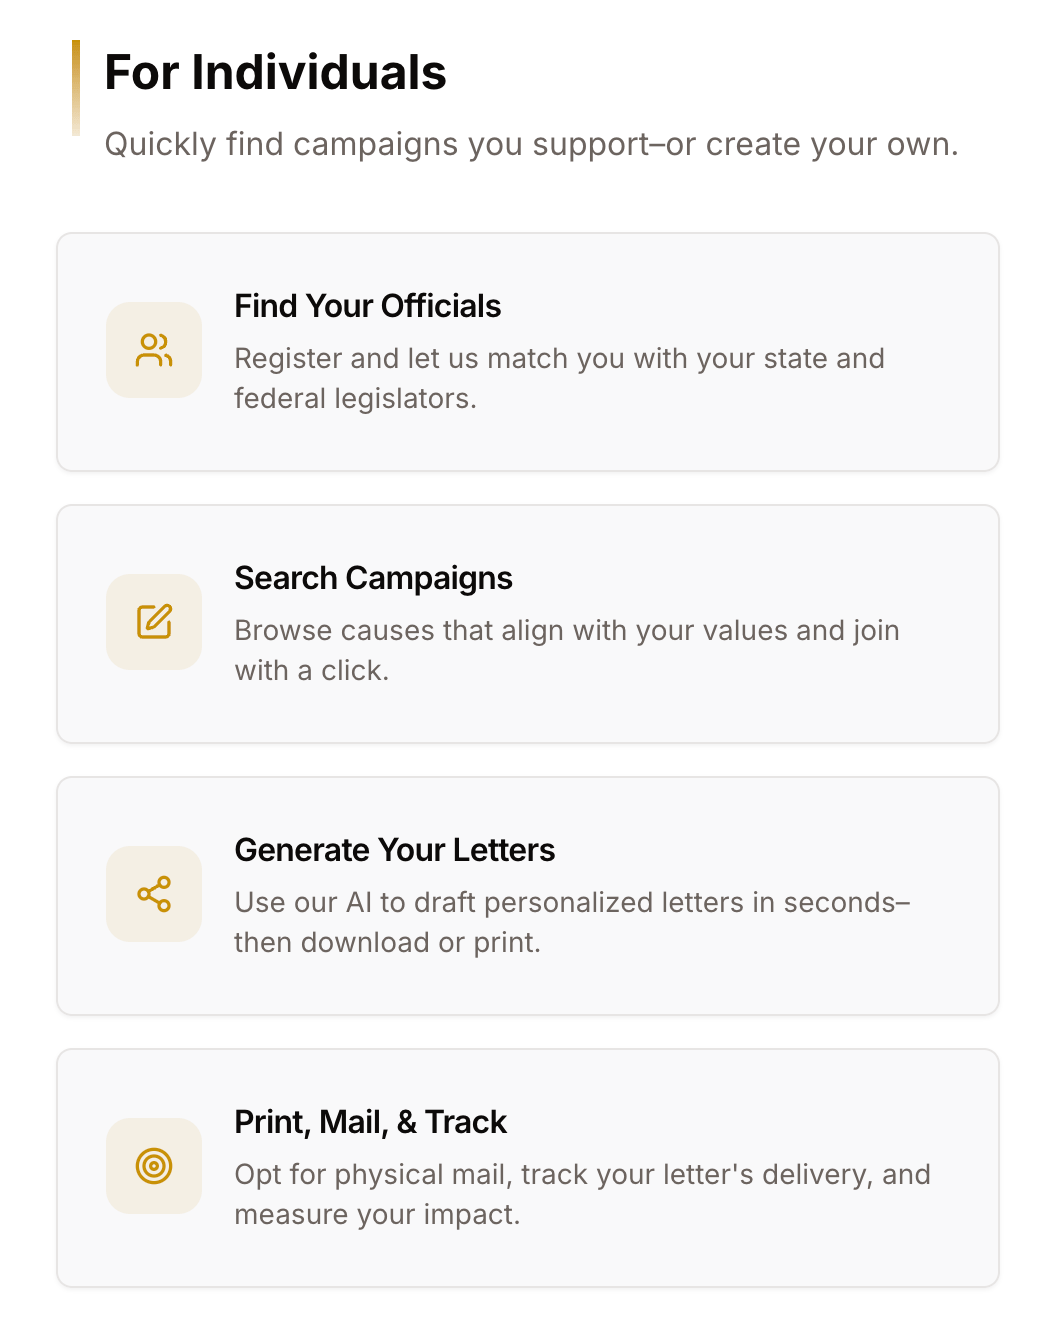The image size is (1050, 1324).
Task: Open the Search Campaigns title
Action: point(374,578)
